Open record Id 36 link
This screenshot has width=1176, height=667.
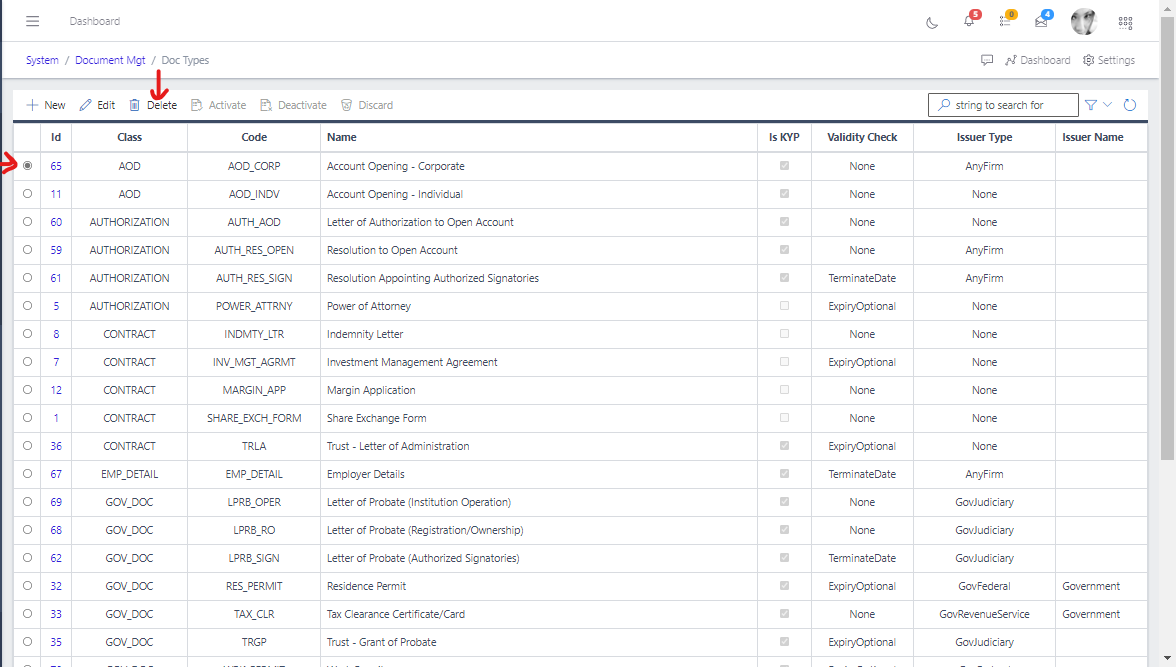point(56,446)
